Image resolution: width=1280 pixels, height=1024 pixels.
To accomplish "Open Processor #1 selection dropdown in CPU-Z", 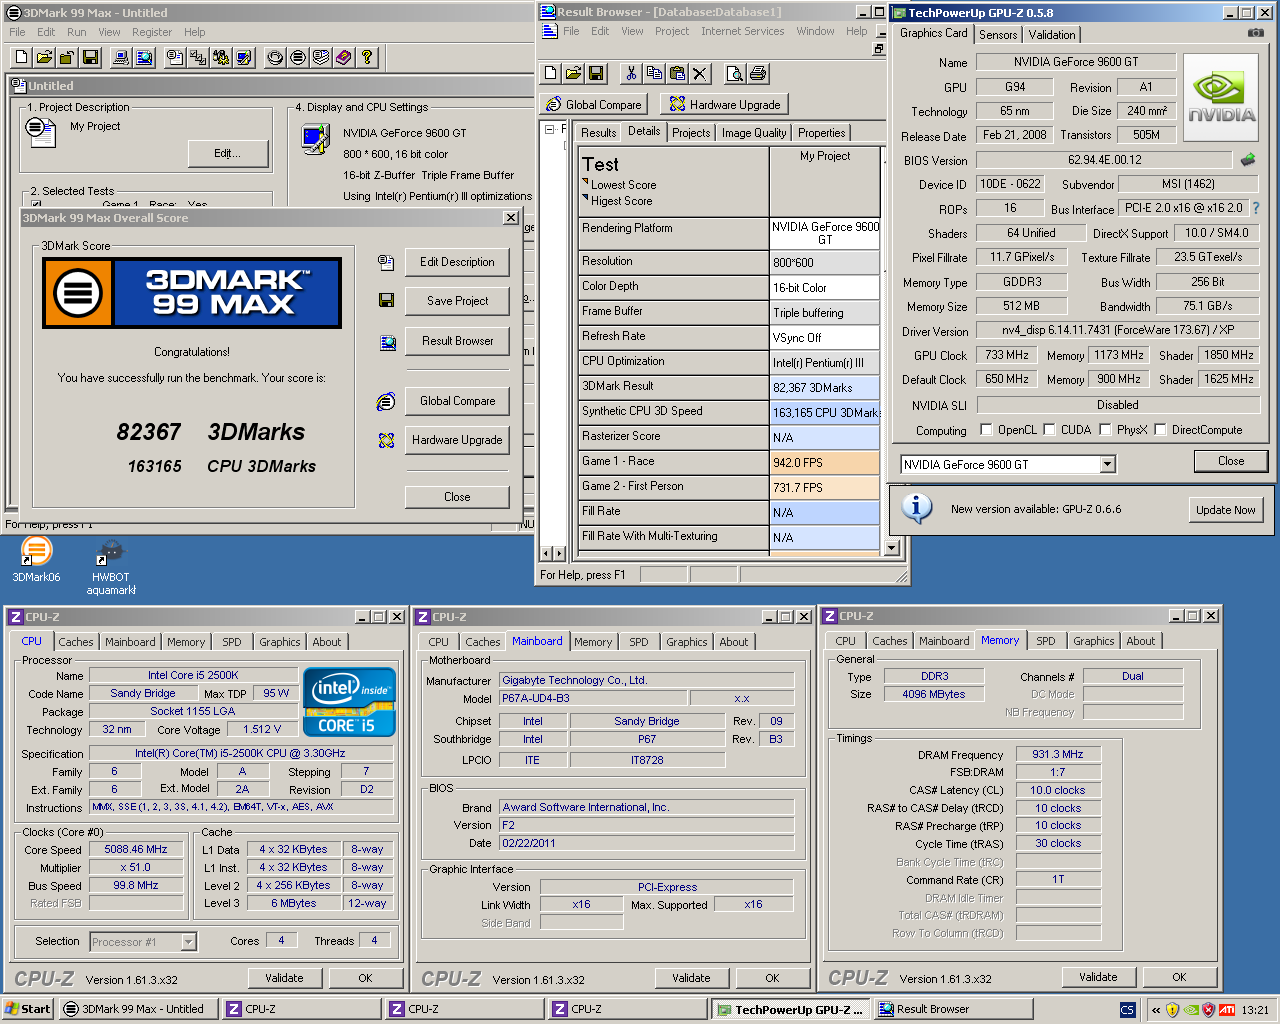I will pos(188,942).
